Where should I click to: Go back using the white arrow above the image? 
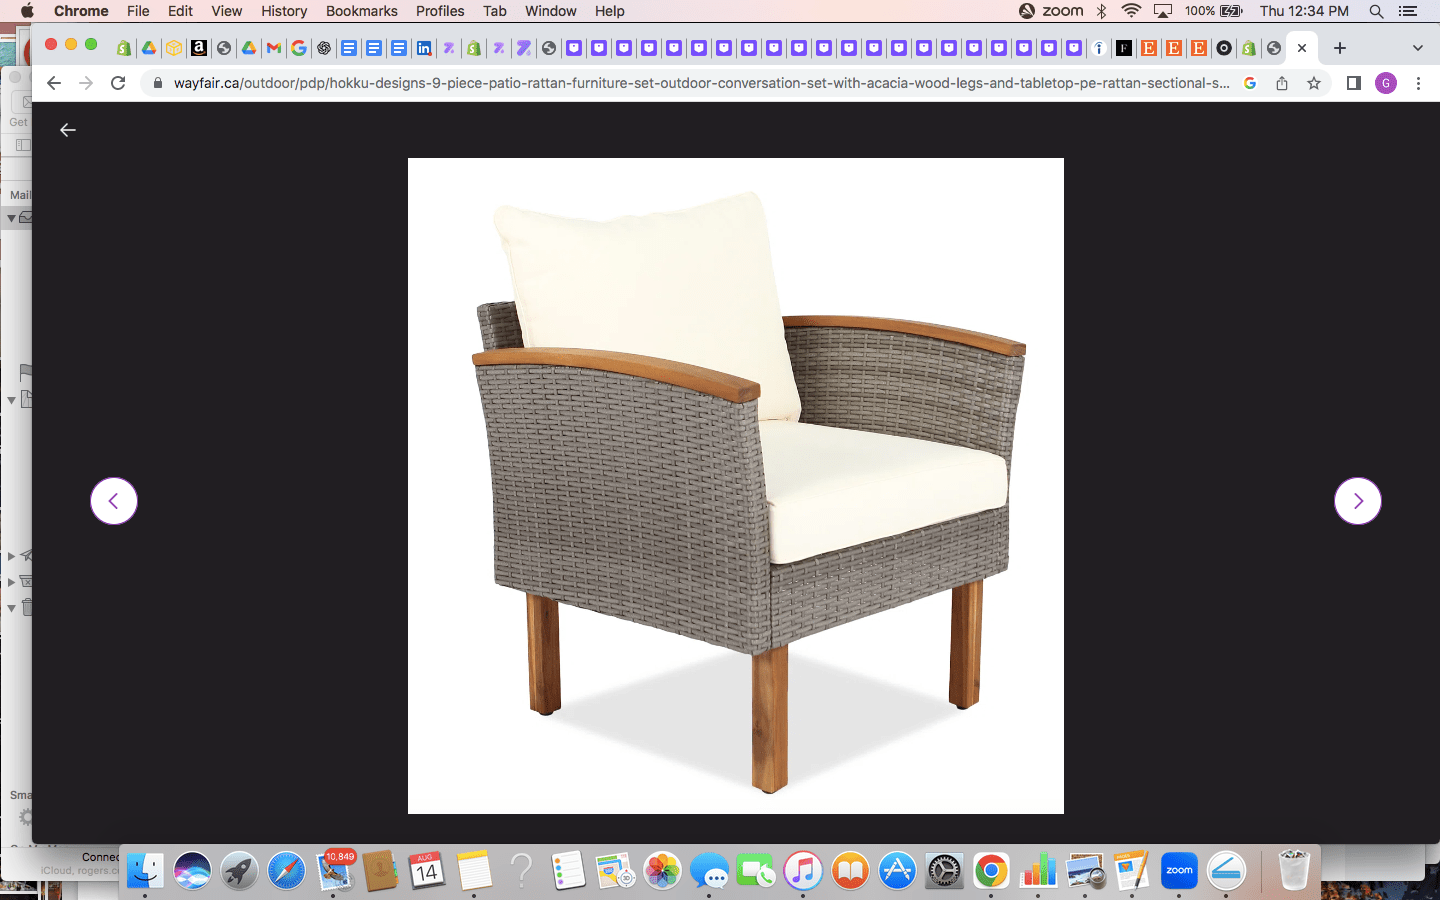(x=68, y=130)
